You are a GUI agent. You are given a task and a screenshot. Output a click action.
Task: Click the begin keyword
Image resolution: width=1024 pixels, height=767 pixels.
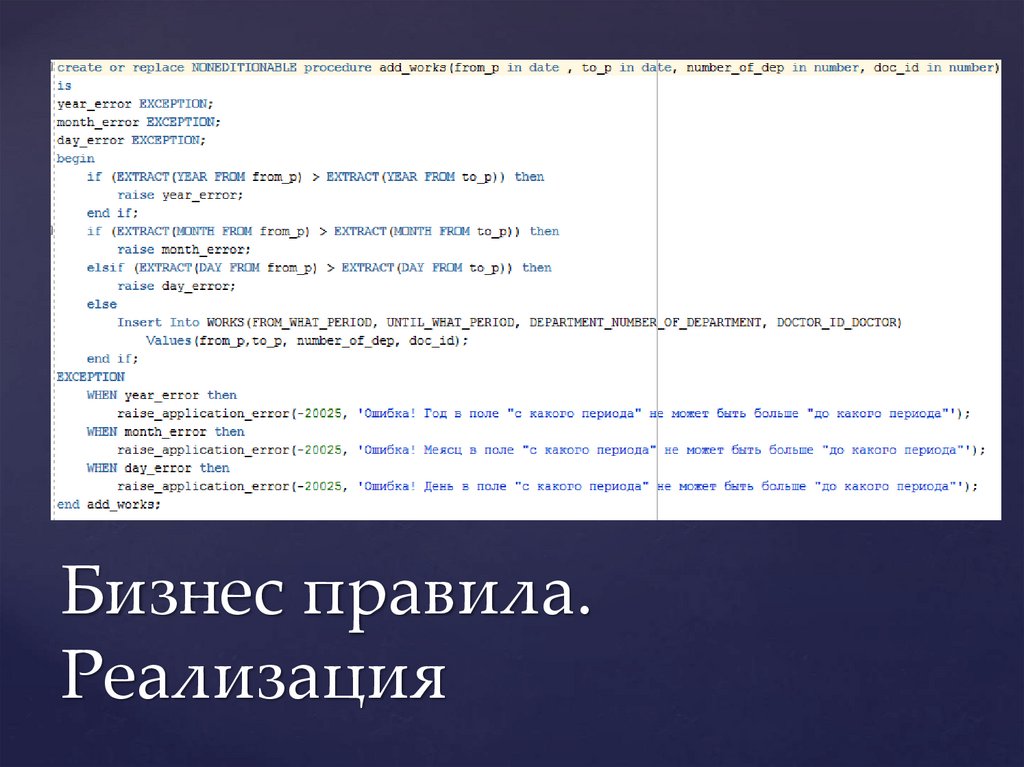click(74, 157)
